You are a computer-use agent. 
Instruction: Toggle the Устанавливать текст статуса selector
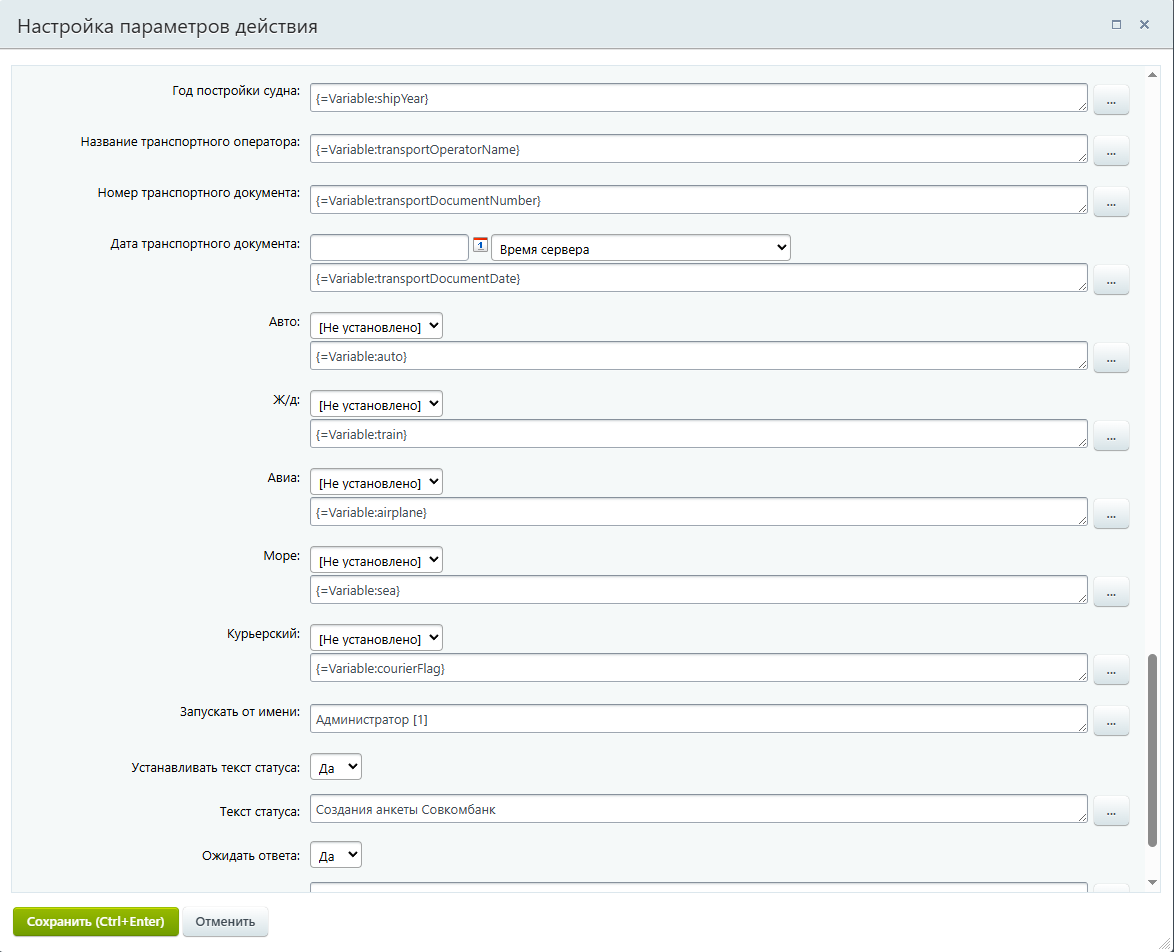pyautogui.click(x=336, y=768)
